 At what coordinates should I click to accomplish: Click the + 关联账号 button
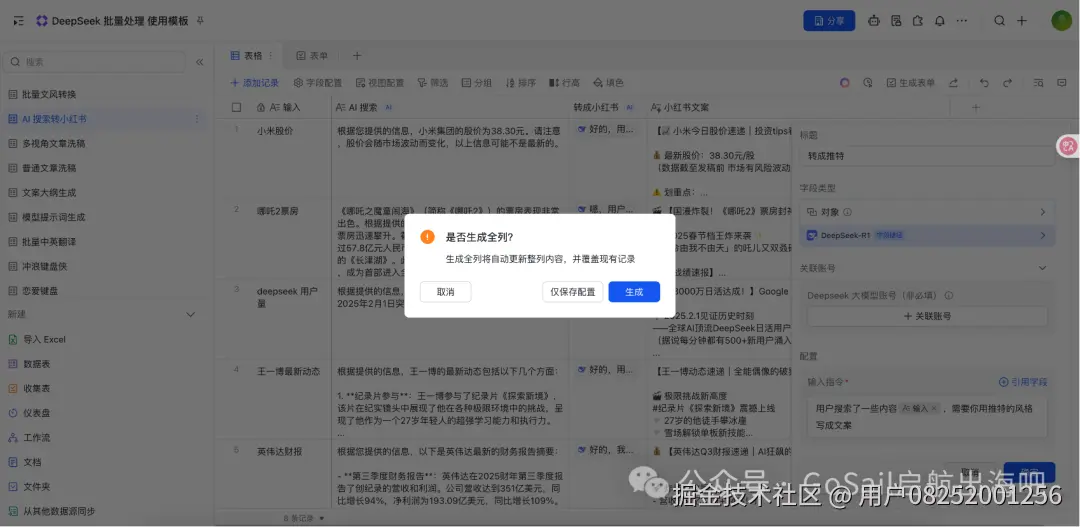pyautogui.click(x=927, y=316)
